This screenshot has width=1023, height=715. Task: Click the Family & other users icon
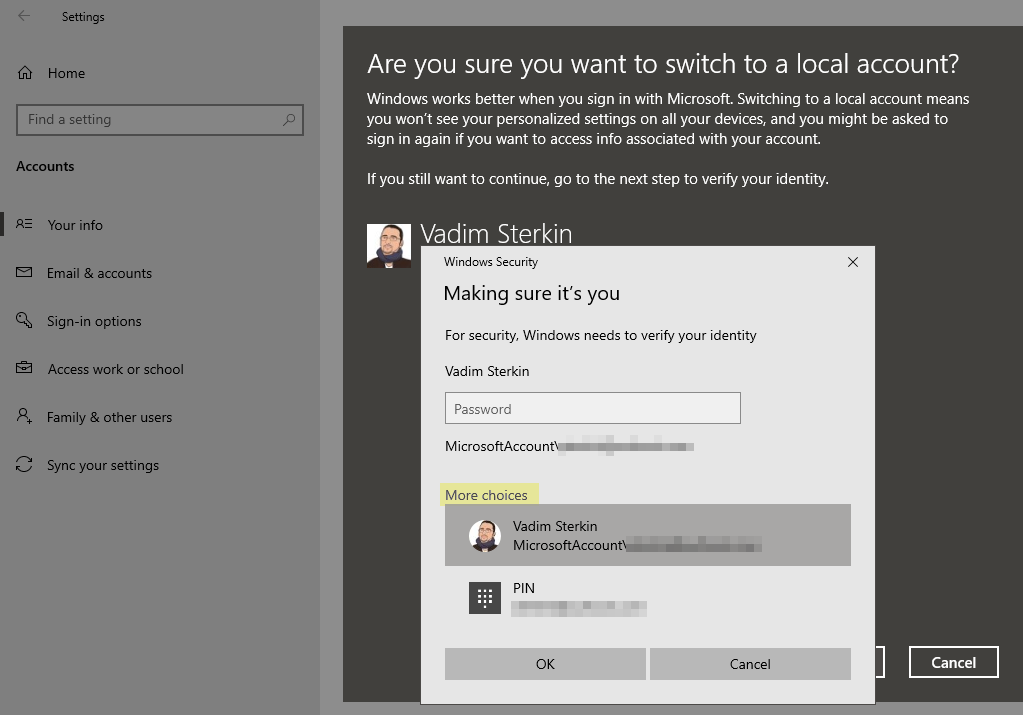click(x=24, y=416)
